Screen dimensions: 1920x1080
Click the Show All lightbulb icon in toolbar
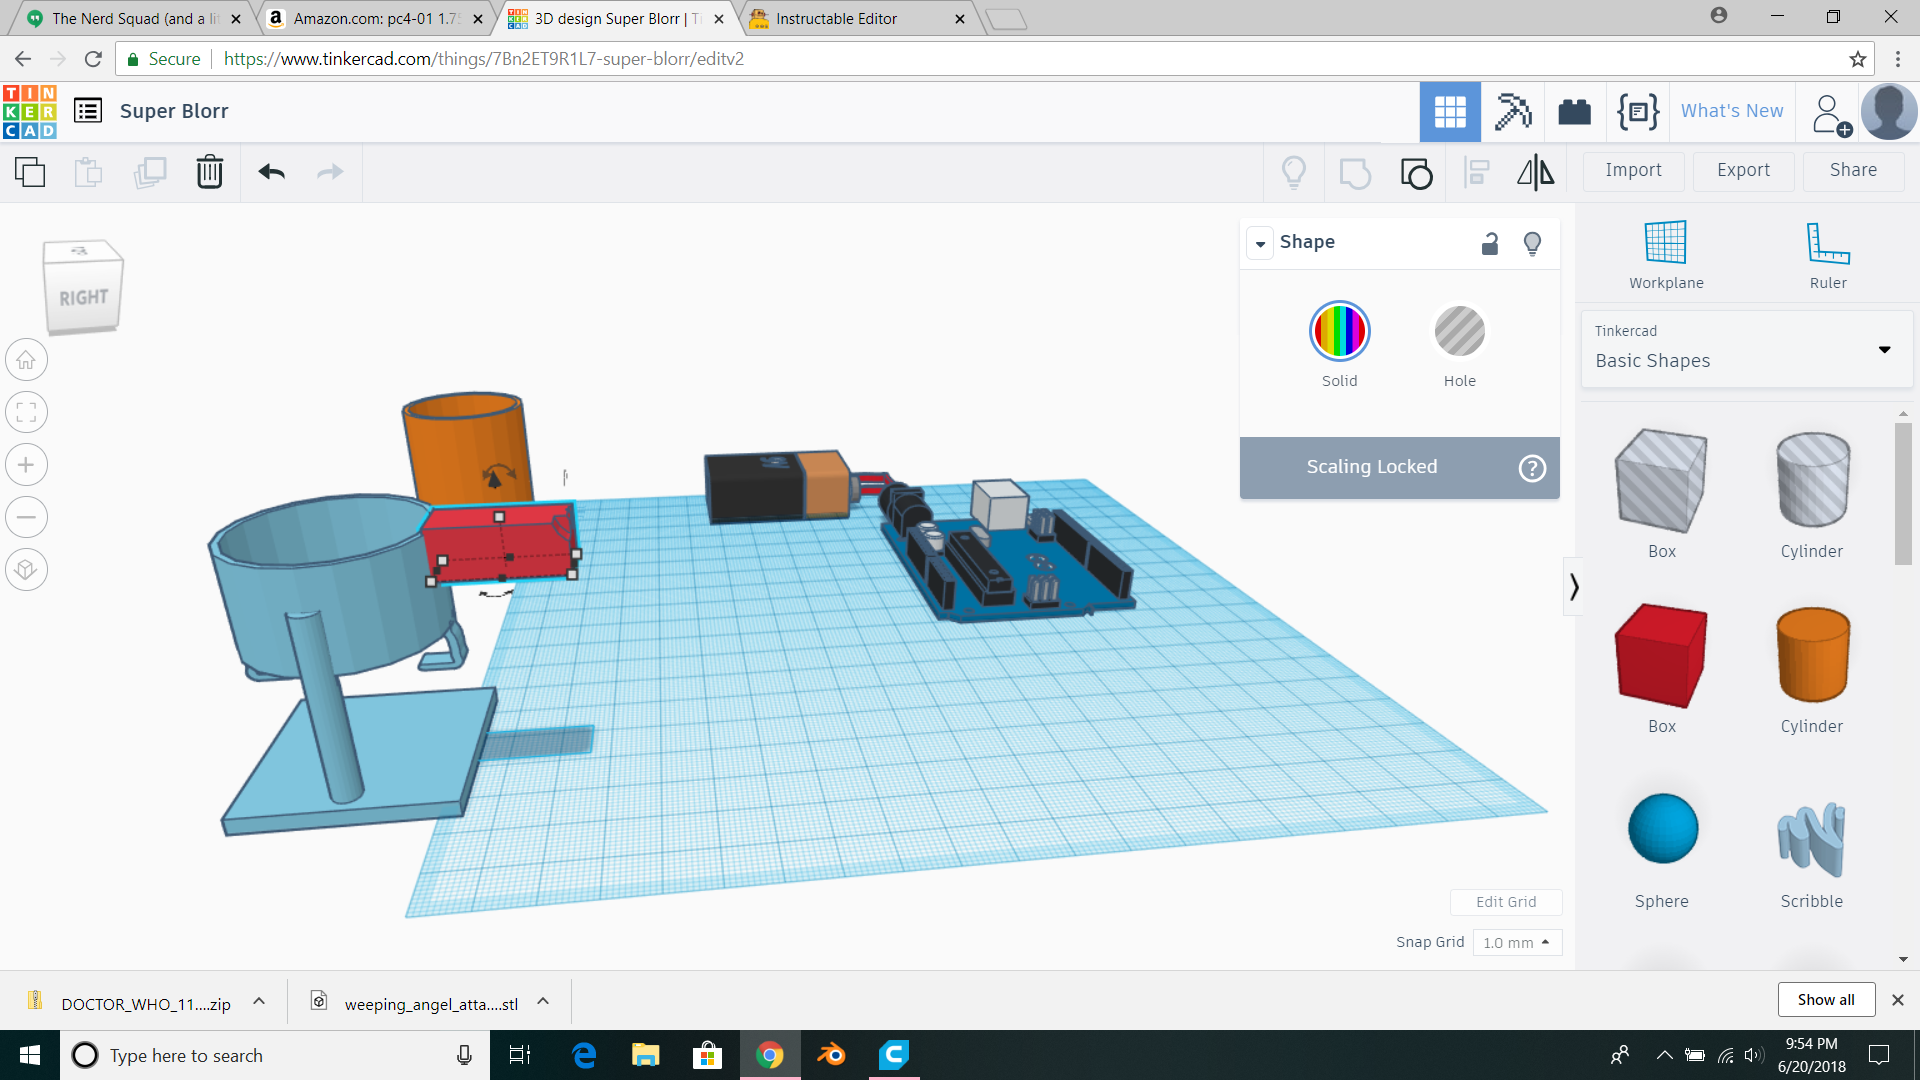pyautogui.click(x=1294, y=172)
